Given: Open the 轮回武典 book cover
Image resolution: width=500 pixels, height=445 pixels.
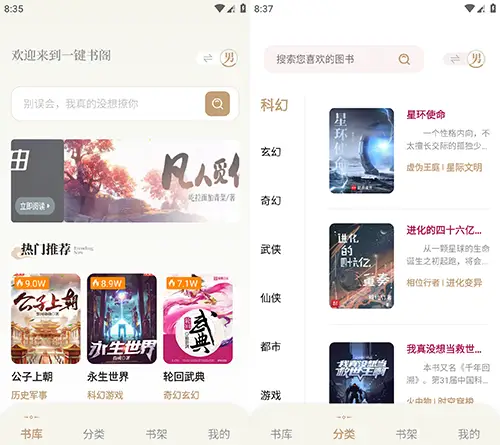Looking at the screenshot, I should click(x=198, y=319).
